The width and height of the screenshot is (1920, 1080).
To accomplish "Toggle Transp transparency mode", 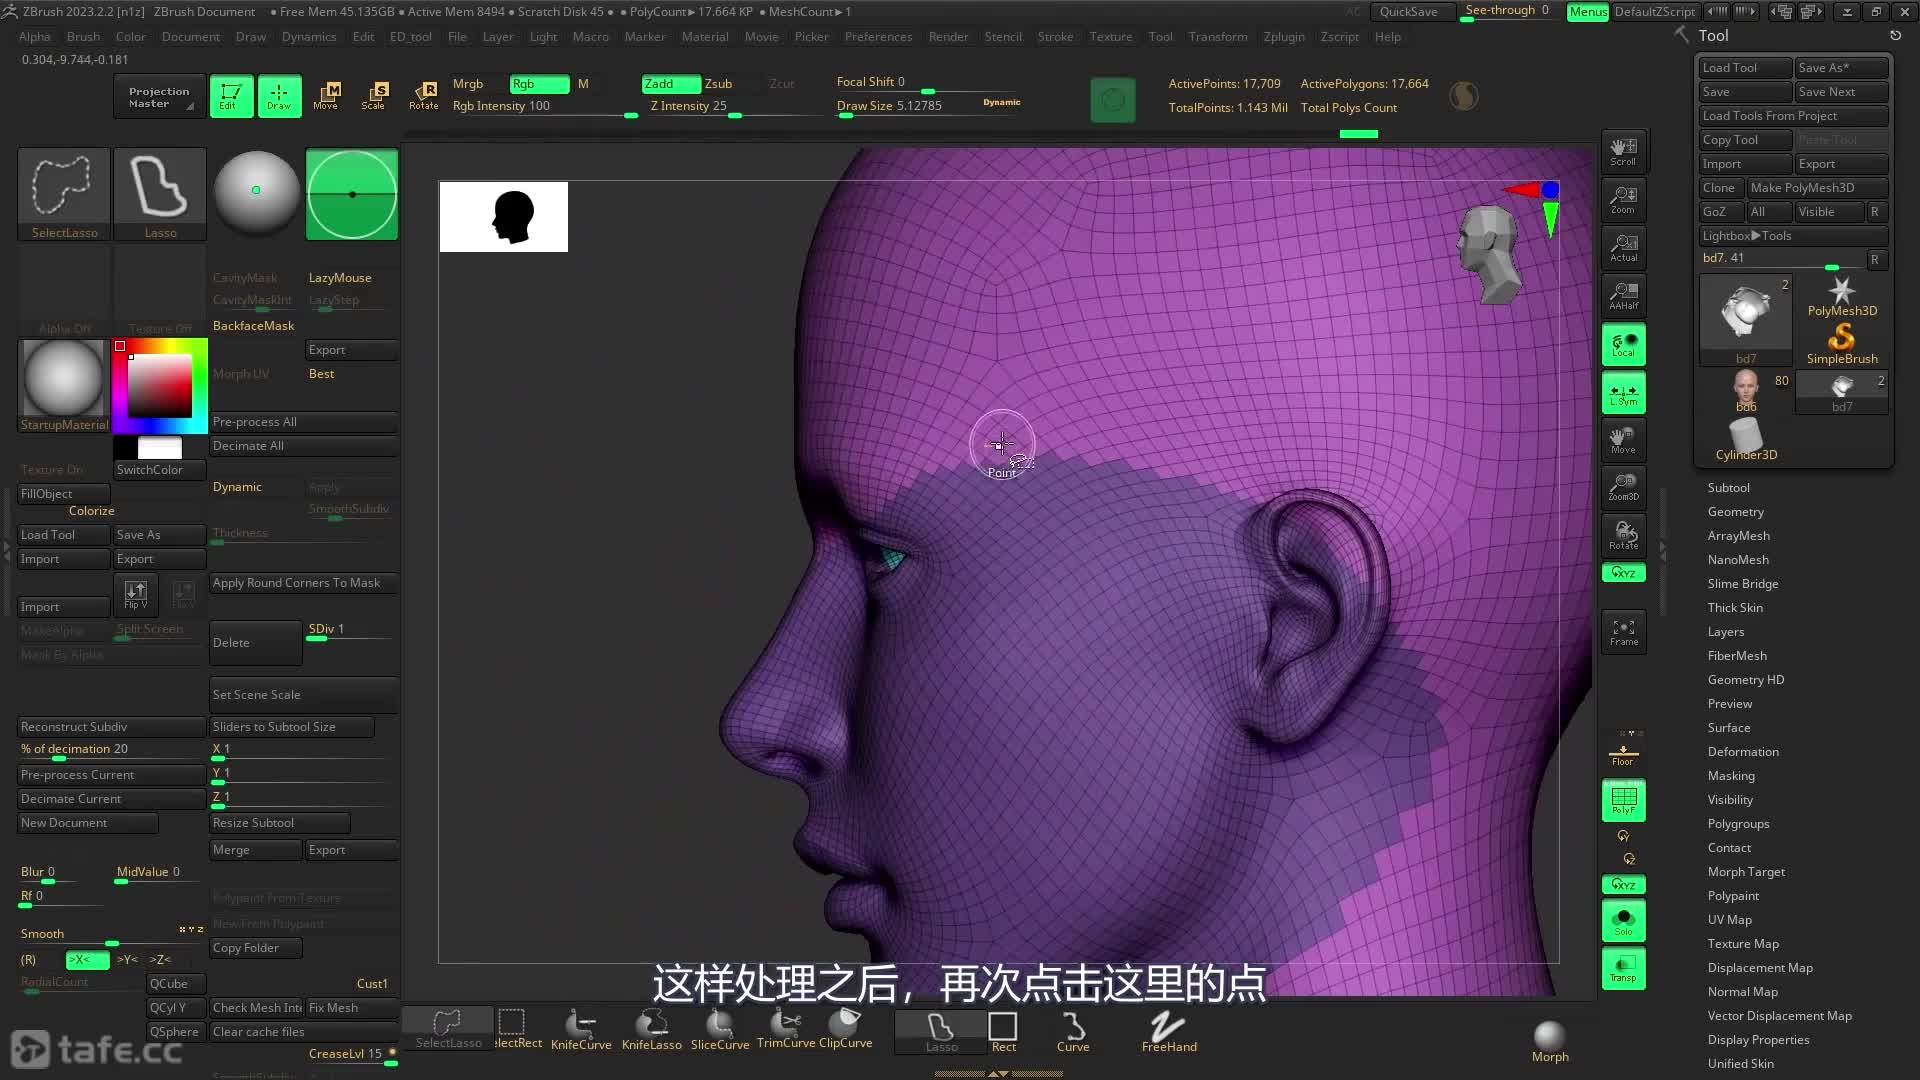I will pos(1623,968).
